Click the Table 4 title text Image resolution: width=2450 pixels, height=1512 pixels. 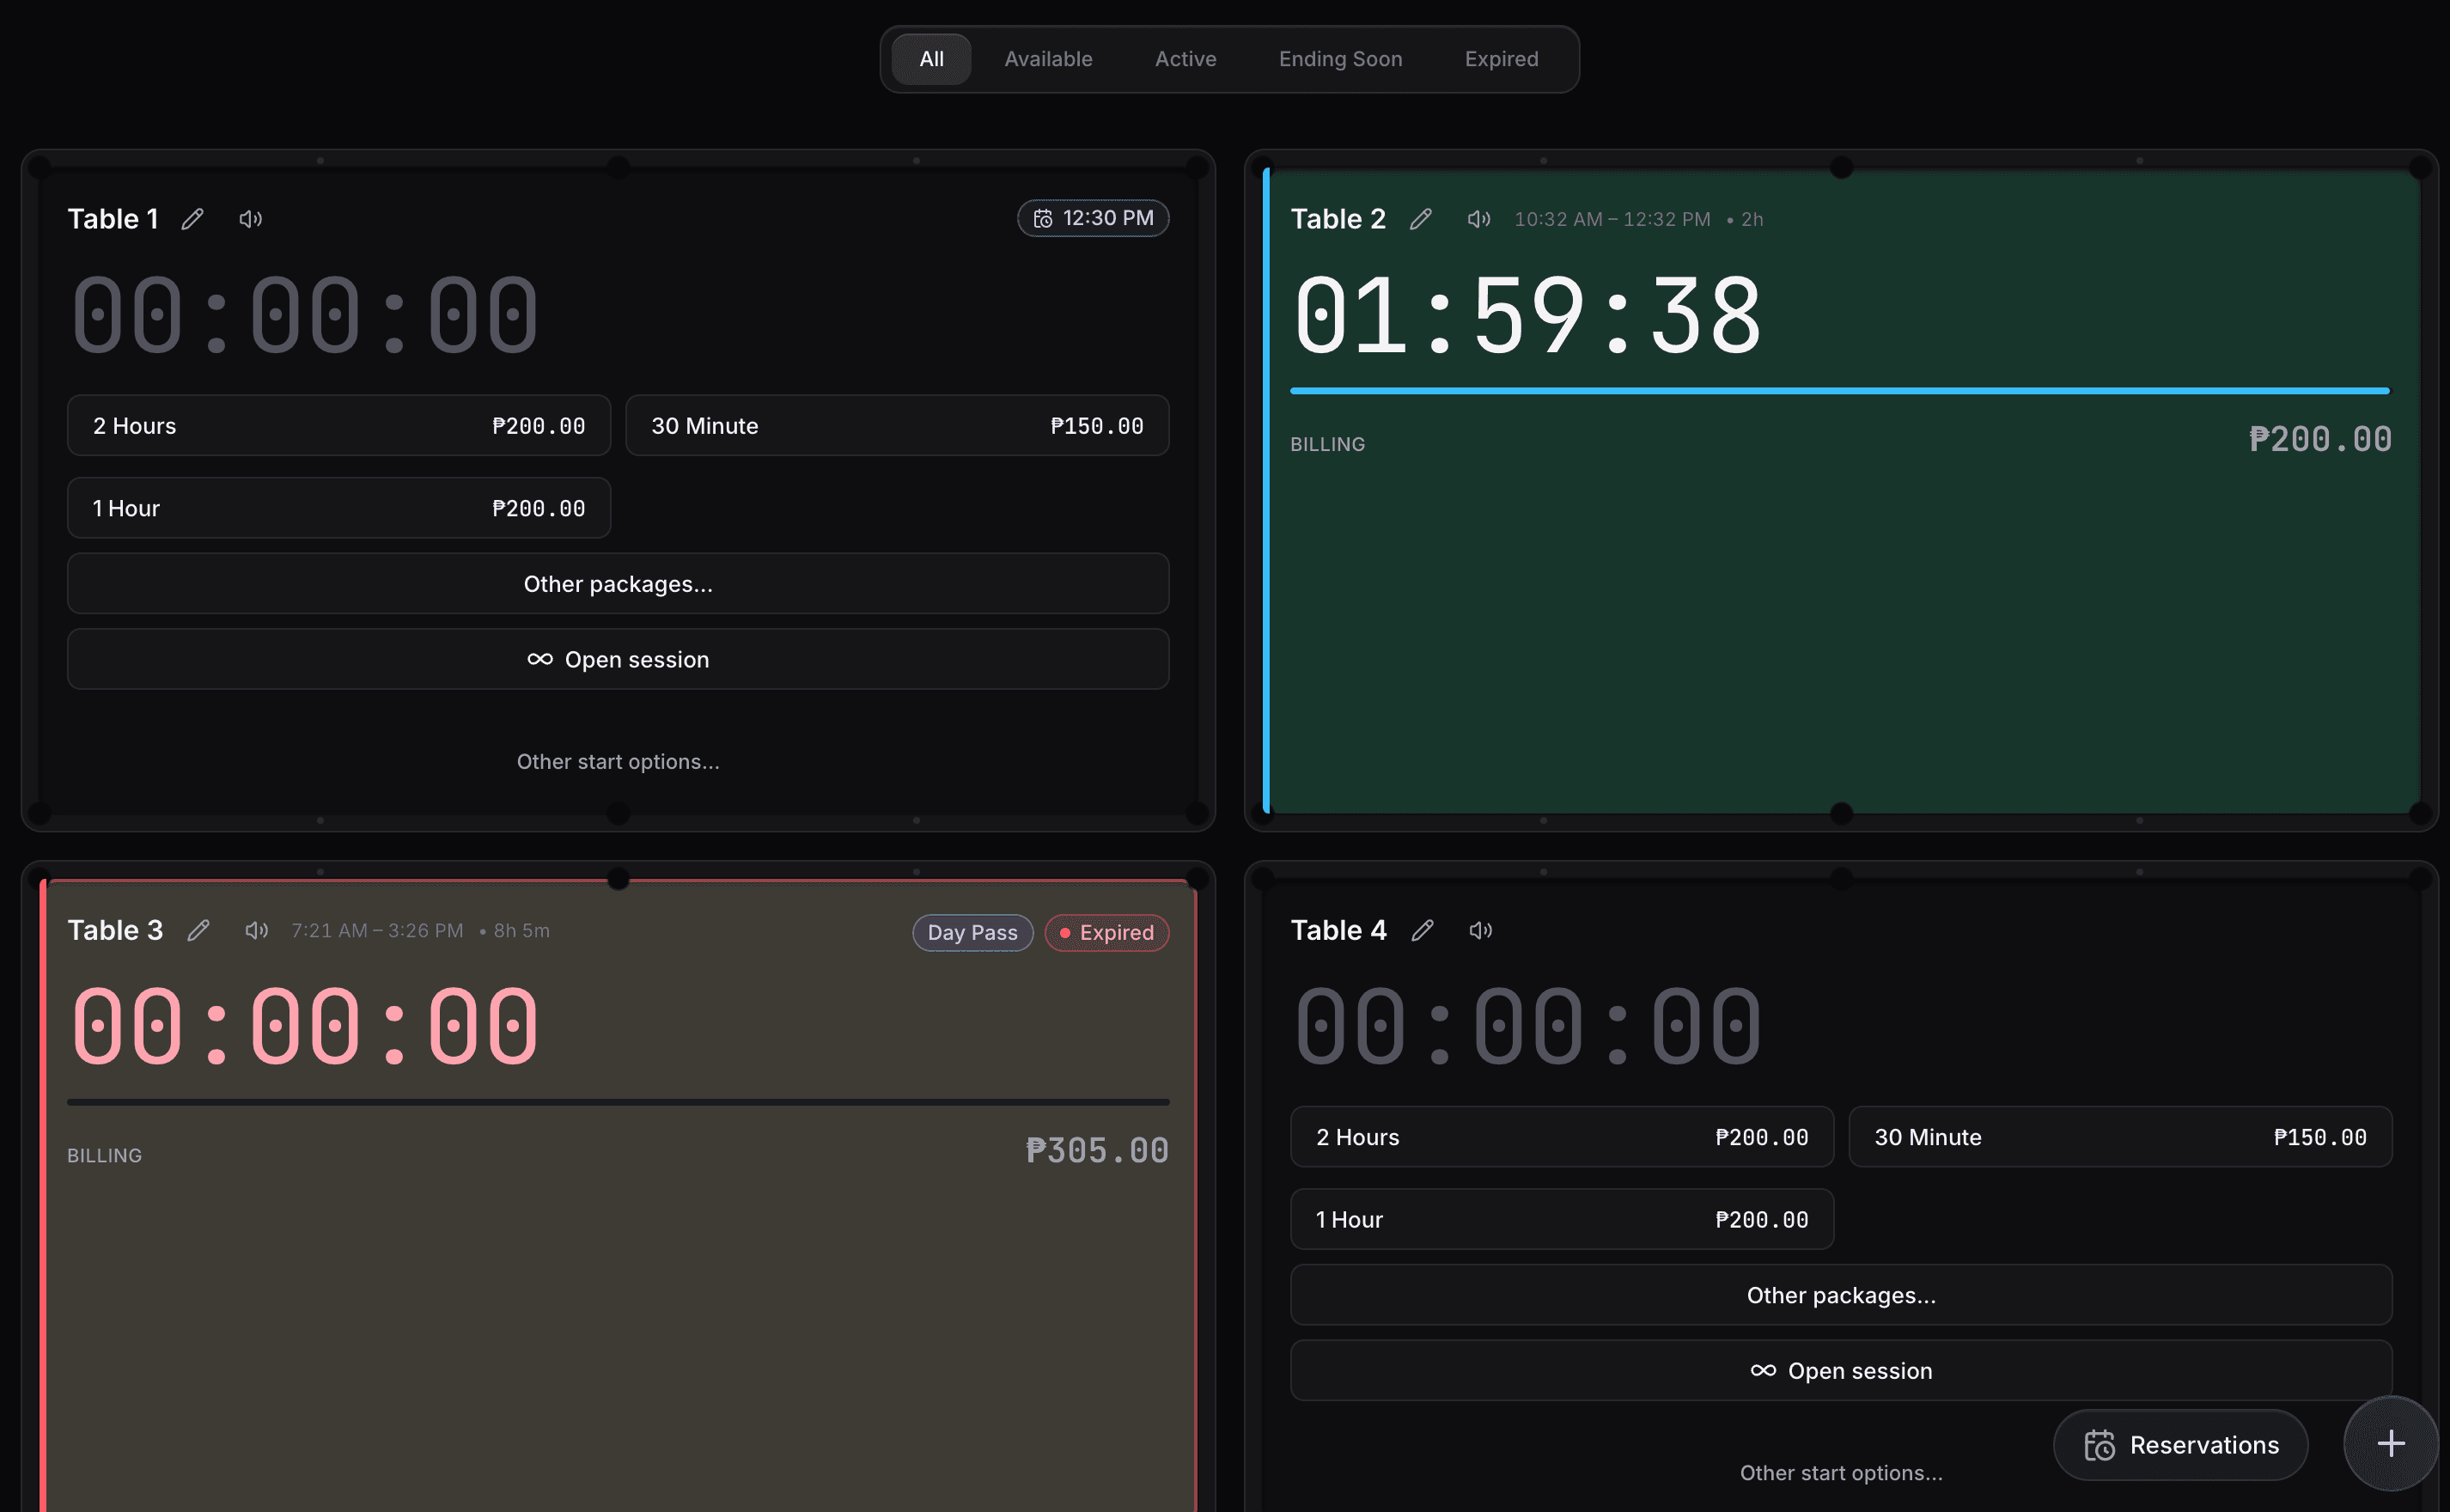(1338, 930)
